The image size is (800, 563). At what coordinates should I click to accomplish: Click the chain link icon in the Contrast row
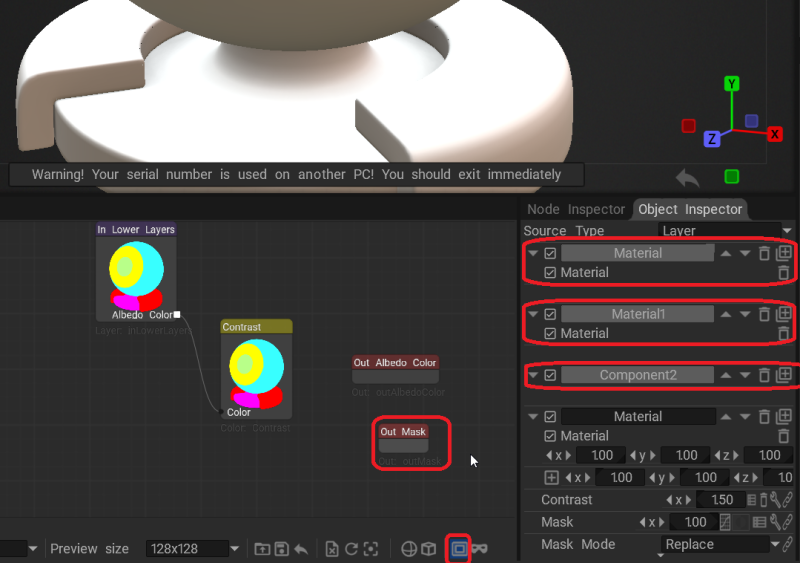coord(787,500)
